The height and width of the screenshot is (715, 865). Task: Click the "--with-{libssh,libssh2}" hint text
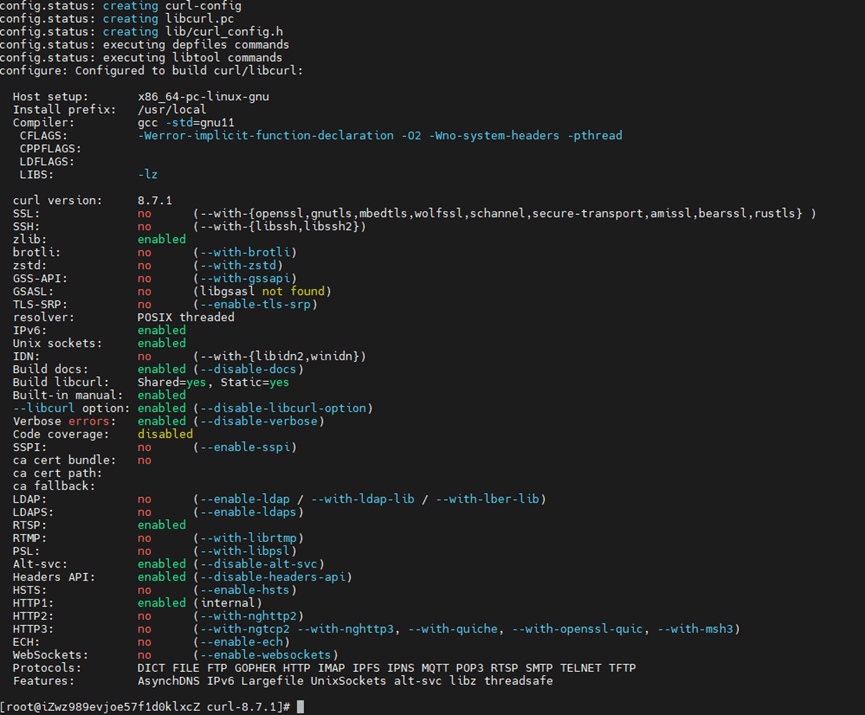click(x=279, y=226)
